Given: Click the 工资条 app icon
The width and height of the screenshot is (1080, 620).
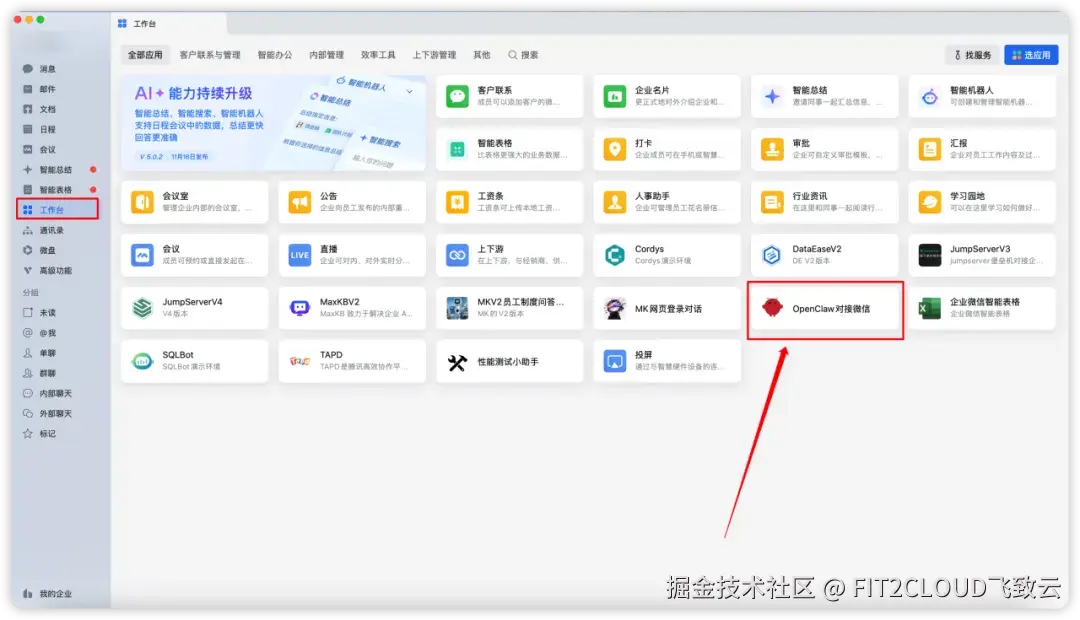Looking at the screenshot, I should click(x=457, y=202).
